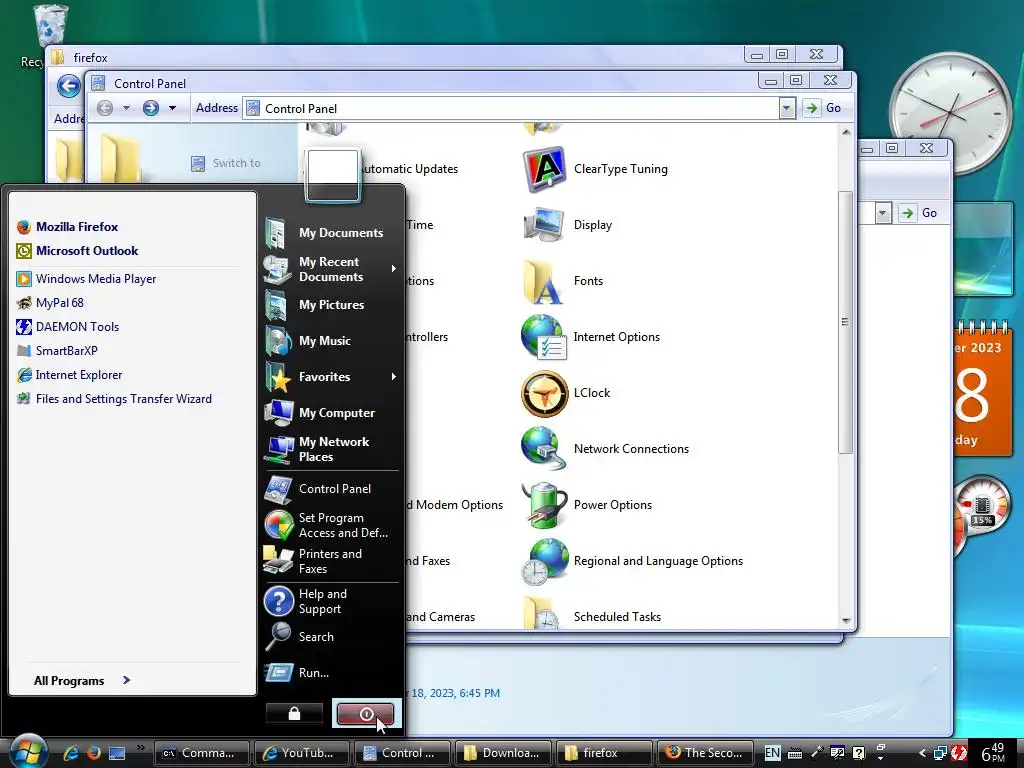Viewport: 1024px width, 768px height.
Task: Switch to YouTube taskbar window button
Action: tap(302, 753)
